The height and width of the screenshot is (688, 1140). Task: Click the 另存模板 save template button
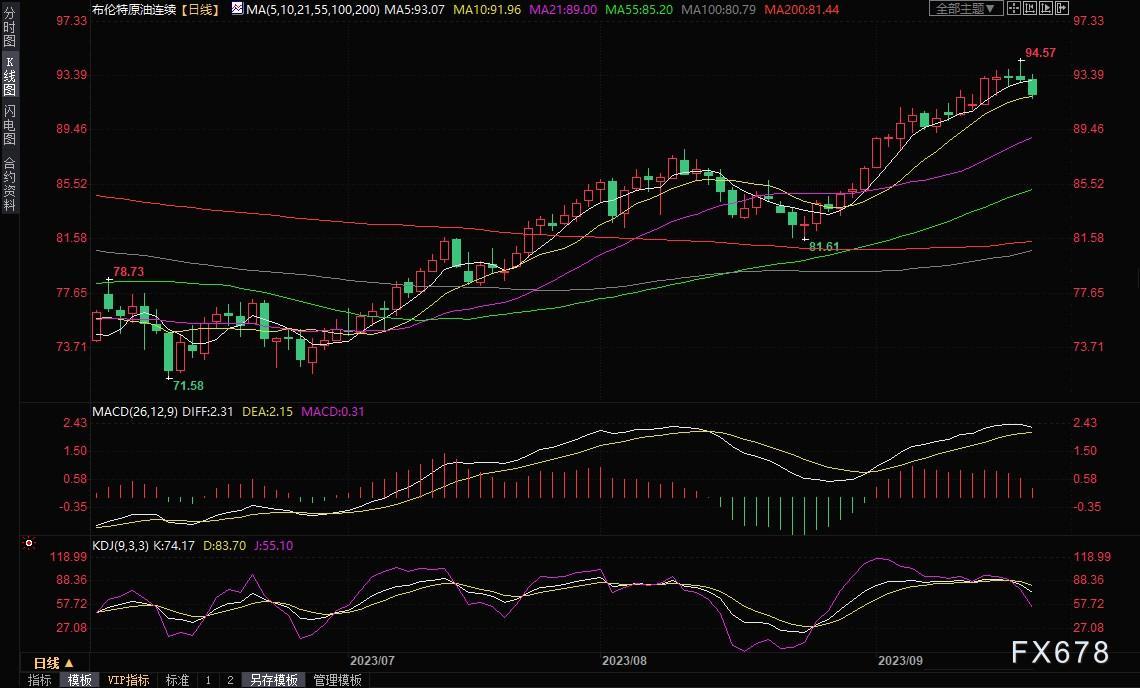point(274,680)
